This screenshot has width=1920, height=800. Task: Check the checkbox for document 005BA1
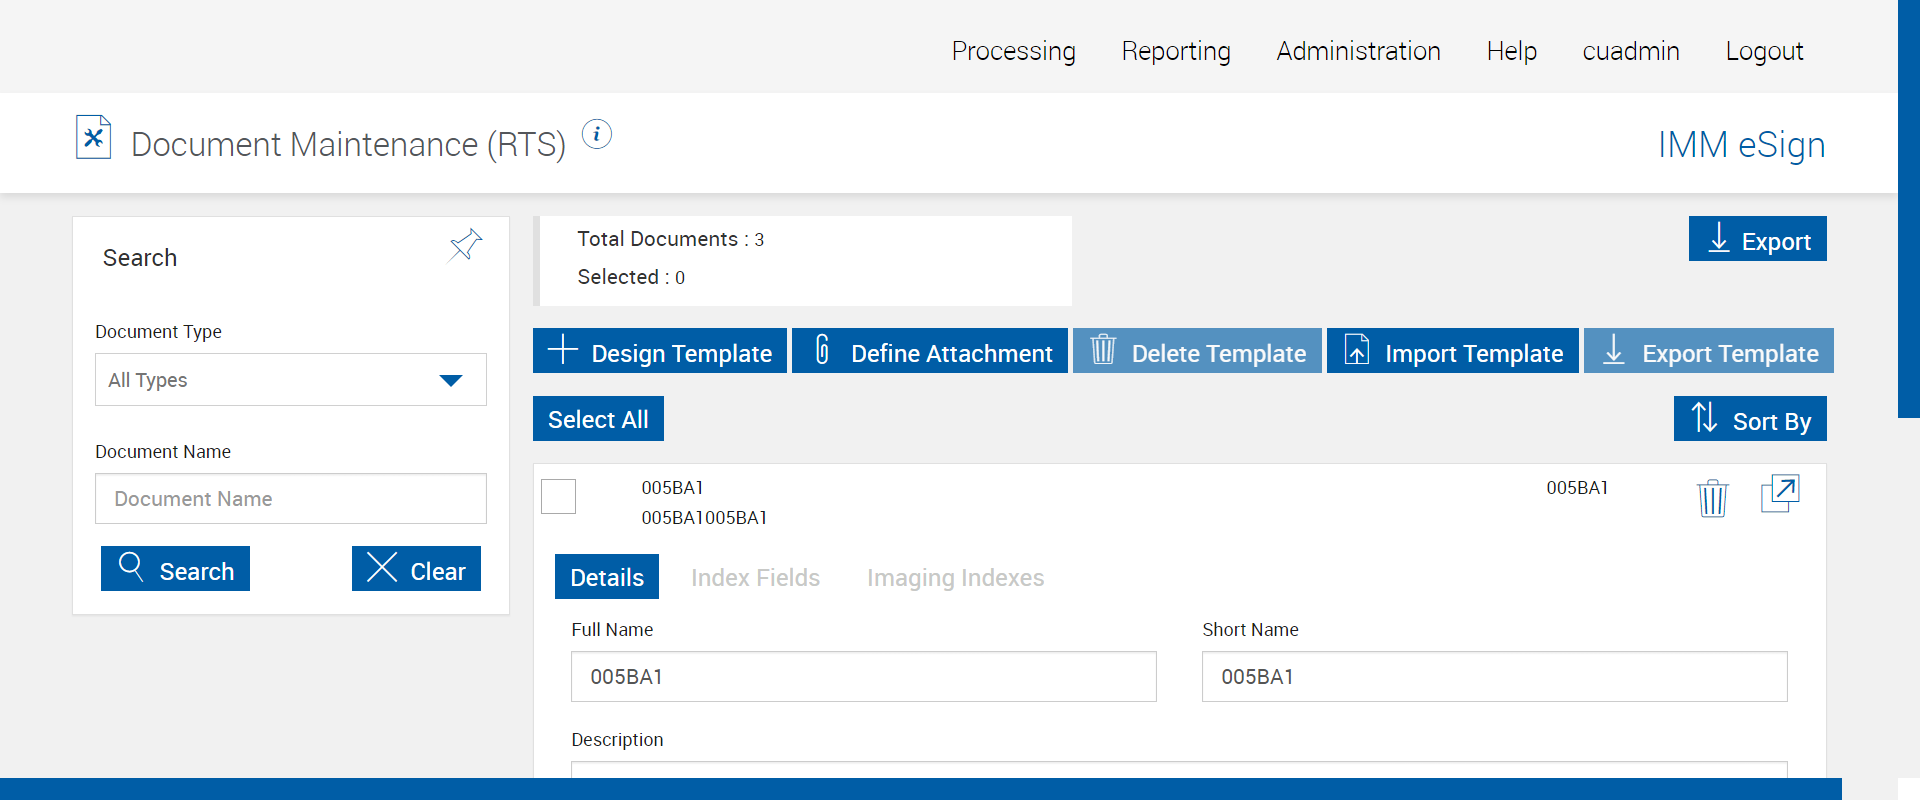(558, 496)
